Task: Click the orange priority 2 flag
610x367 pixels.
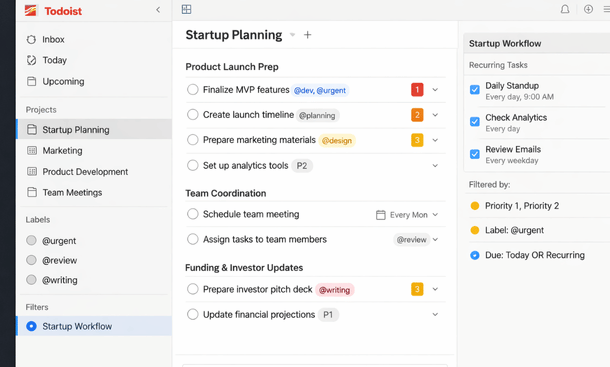Action: point(417,115)
